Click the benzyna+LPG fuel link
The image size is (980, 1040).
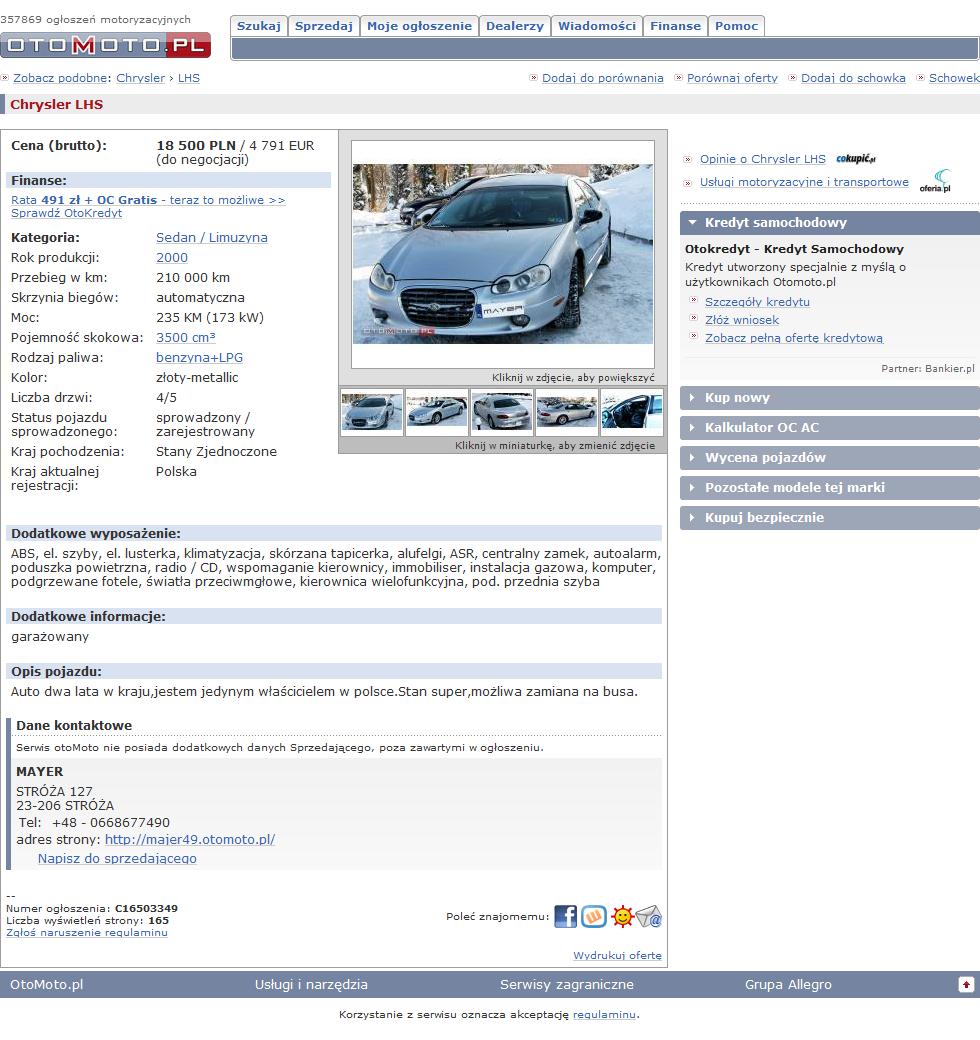199,358
